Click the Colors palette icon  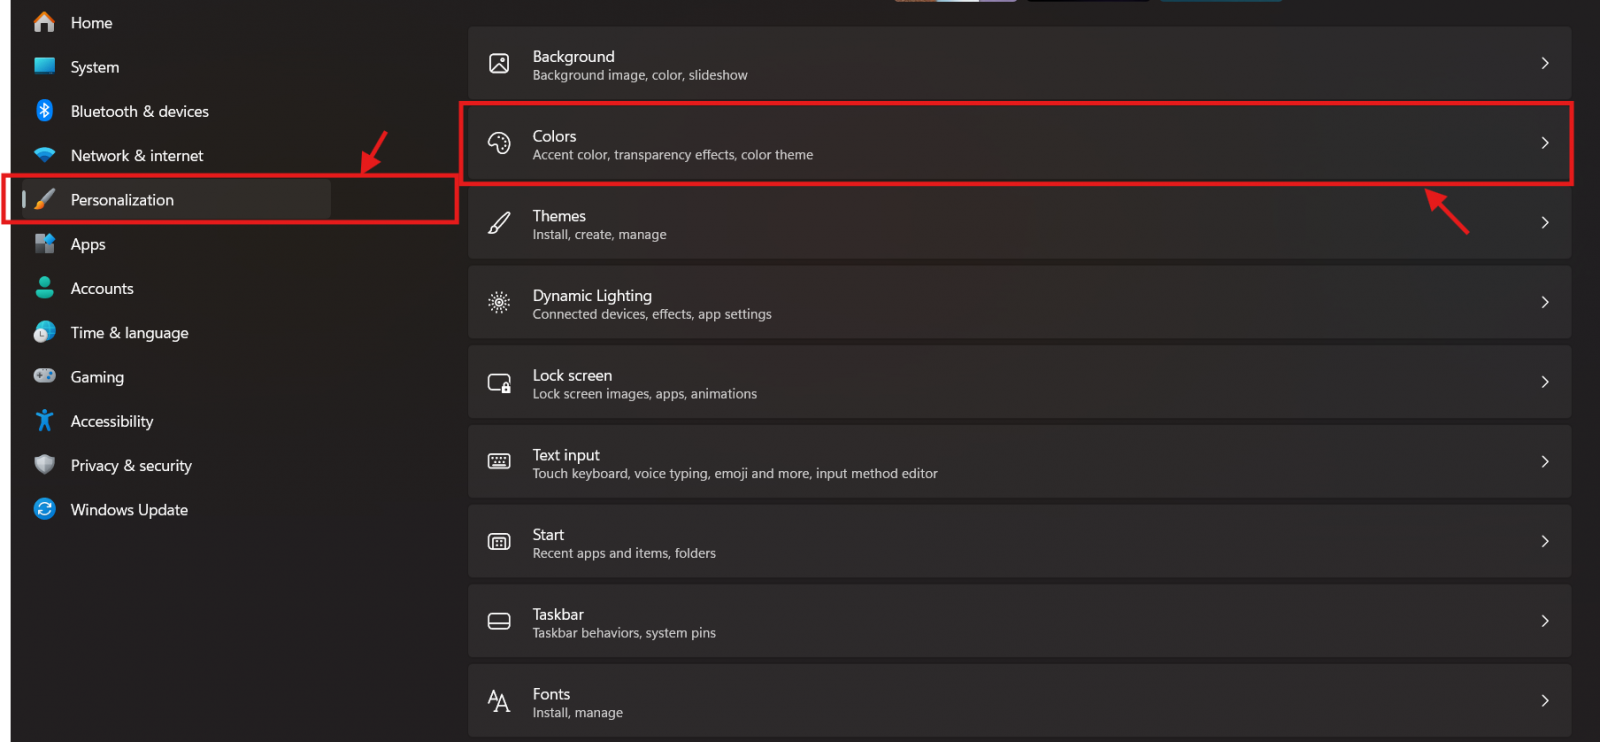pos(499,144)
